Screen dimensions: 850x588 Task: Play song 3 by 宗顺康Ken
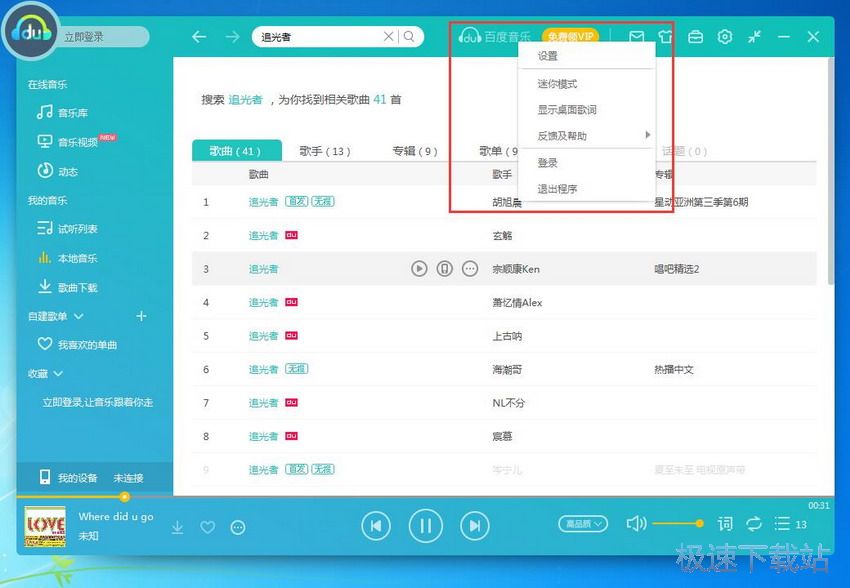(x=419, y=268)
